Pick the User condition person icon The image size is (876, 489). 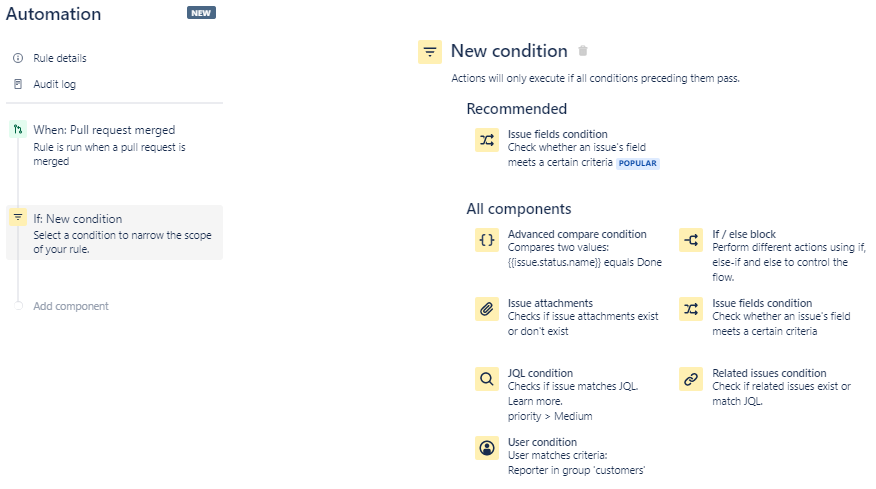coord(486,448)
